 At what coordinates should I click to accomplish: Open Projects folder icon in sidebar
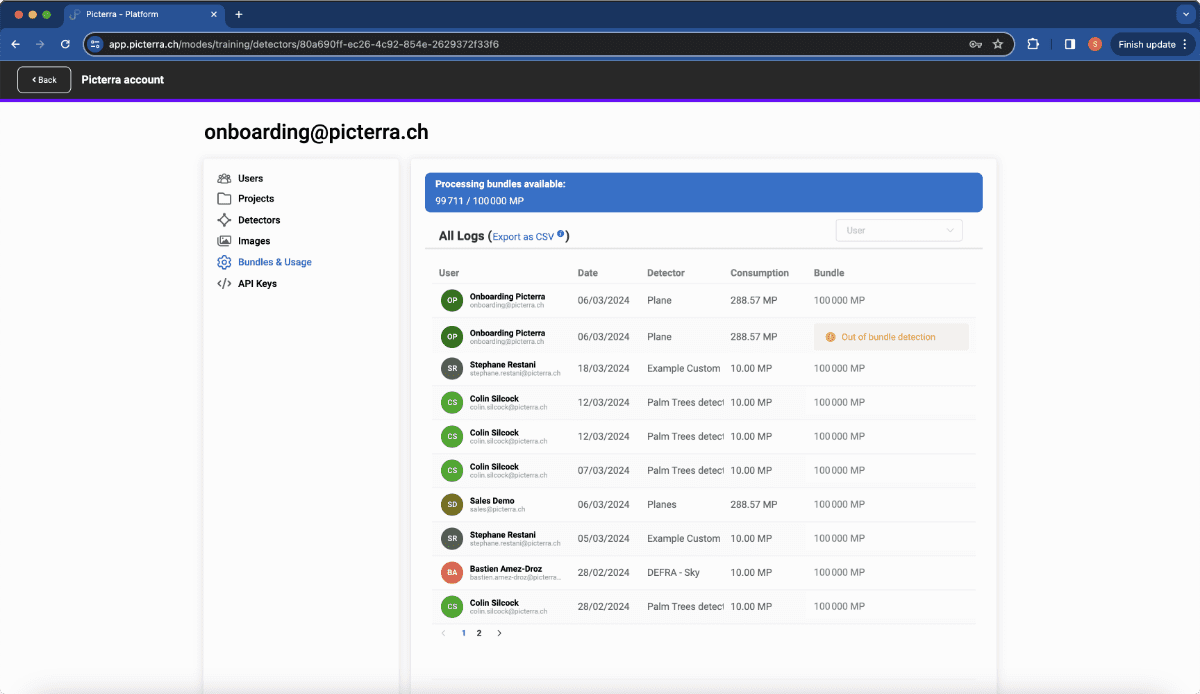tap(224, 198)
